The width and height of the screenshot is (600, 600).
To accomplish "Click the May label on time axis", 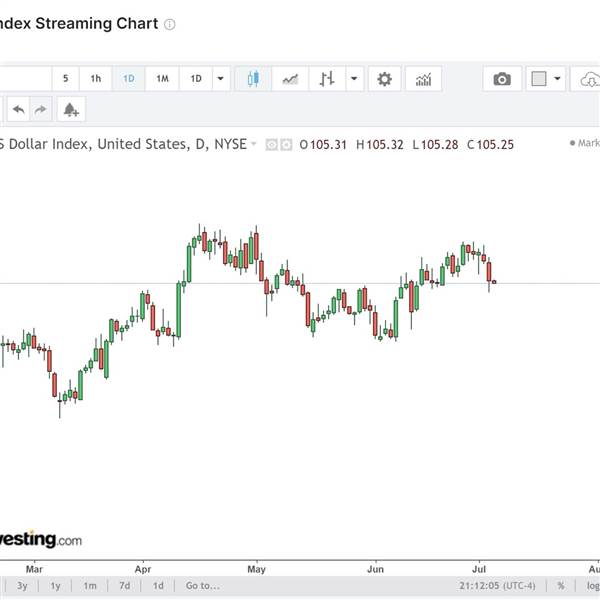I will click(256, 569).
